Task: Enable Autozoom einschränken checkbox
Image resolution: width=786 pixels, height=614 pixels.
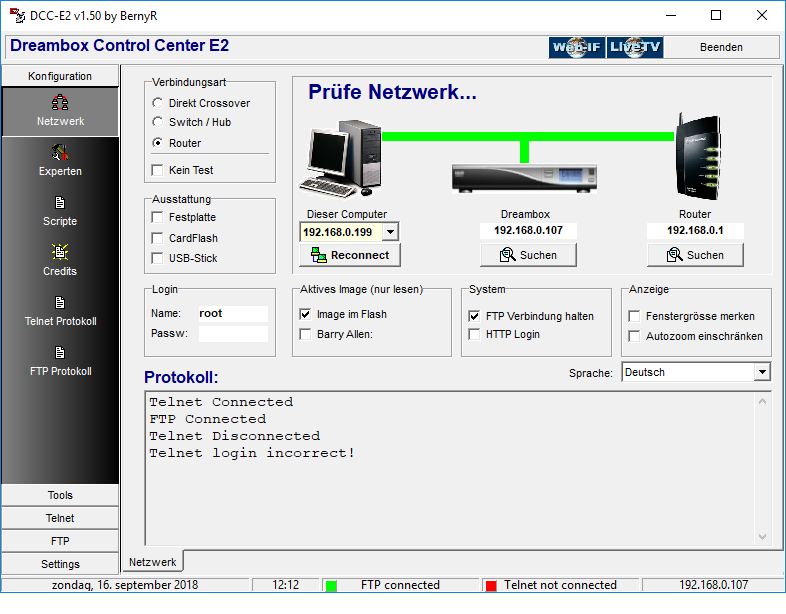Action: click(634, 336)
